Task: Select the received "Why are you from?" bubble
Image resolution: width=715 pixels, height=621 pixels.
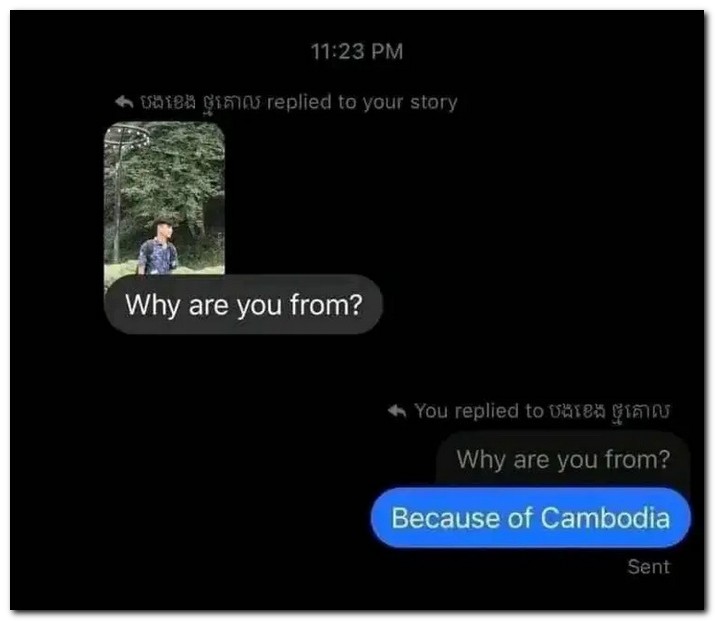Action: 243,305
